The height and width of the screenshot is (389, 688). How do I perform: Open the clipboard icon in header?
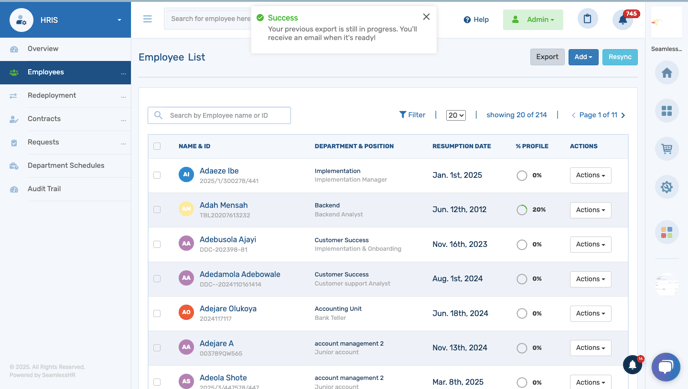coord(588,19)
